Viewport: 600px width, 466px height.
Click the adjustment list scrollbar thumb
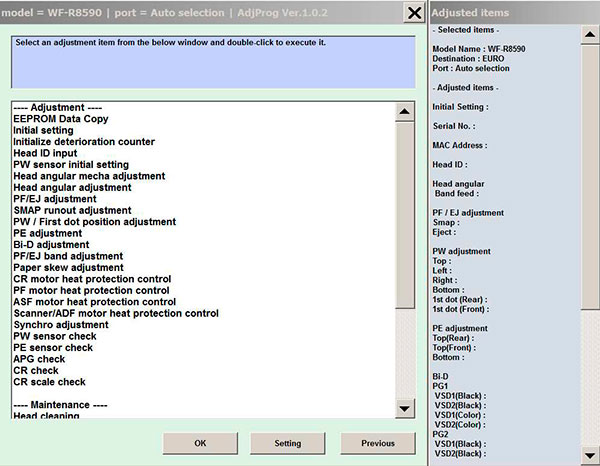click(x=404, y=215)
